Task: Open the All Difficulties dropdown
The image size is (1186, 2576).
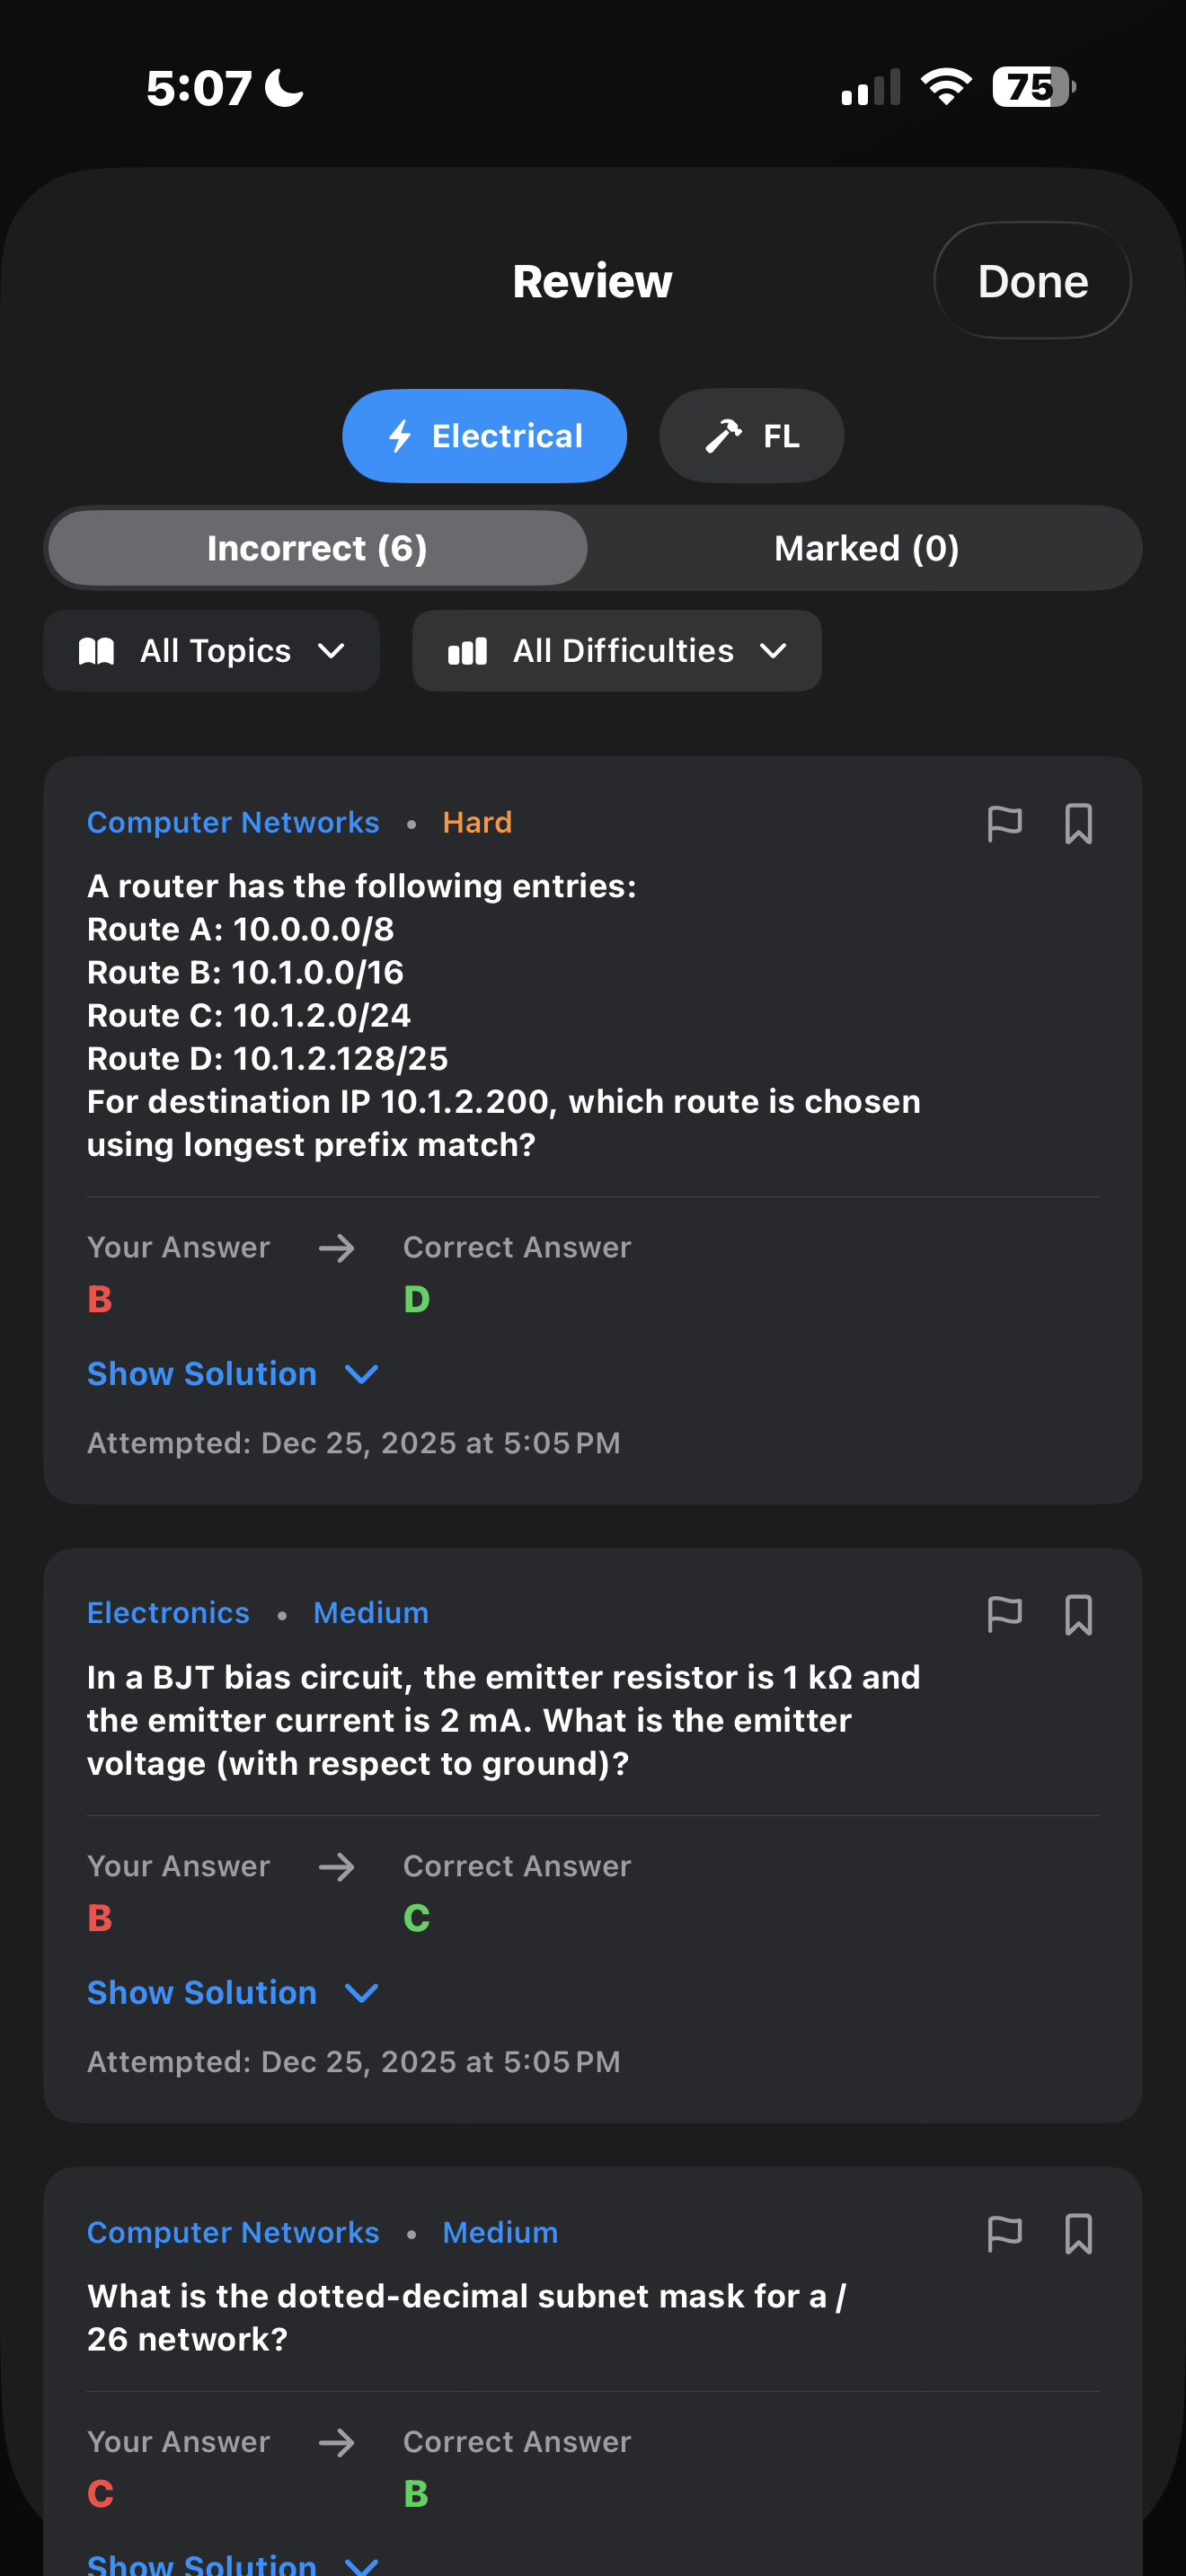Action: coord(616,650)
